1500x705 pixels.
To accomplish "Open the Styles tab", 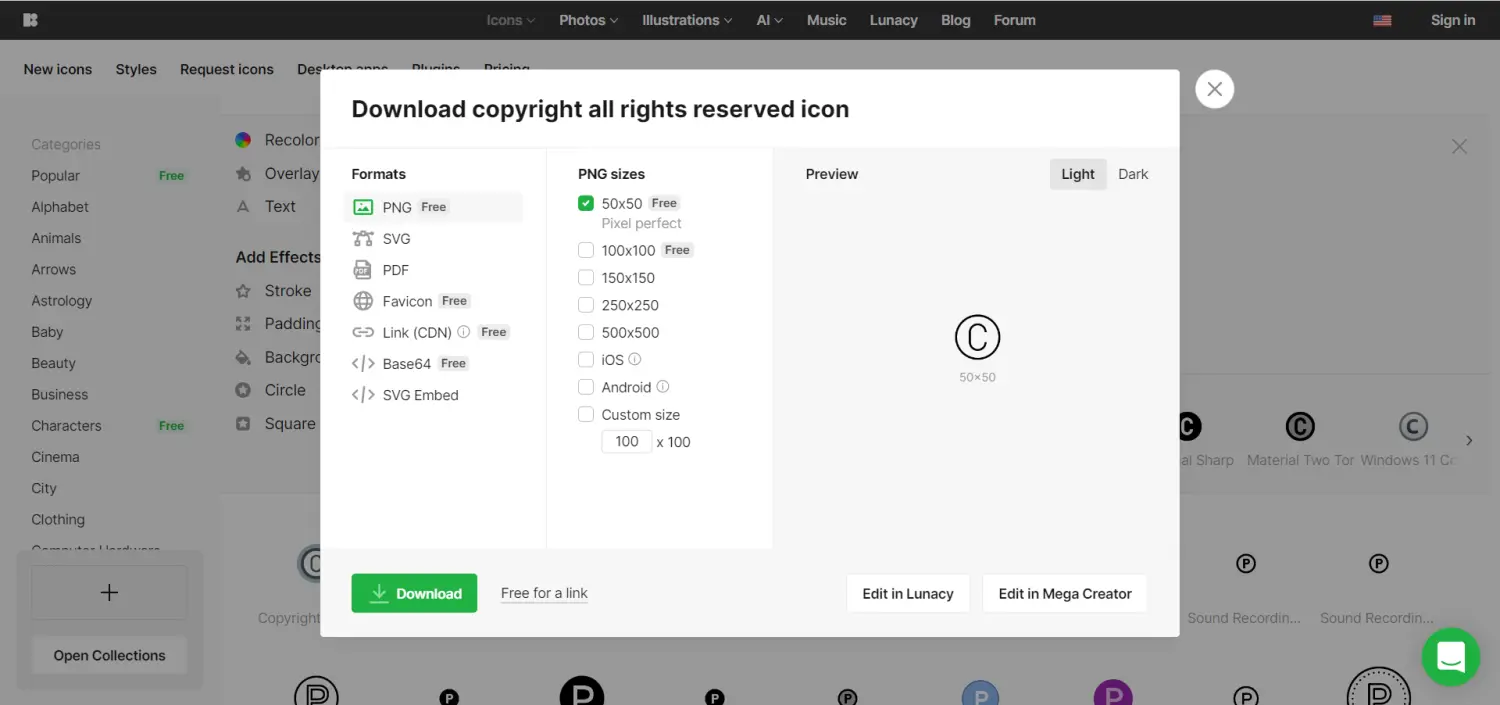I will 136,69.
